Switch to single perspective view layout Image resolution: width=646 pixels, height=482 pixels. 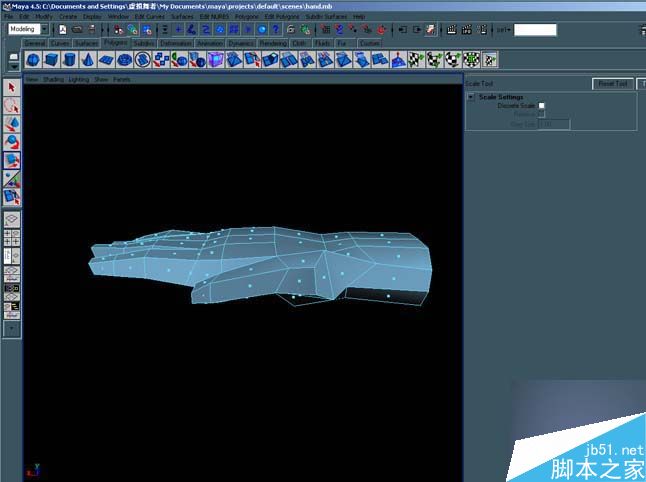[x=12, y=220]
